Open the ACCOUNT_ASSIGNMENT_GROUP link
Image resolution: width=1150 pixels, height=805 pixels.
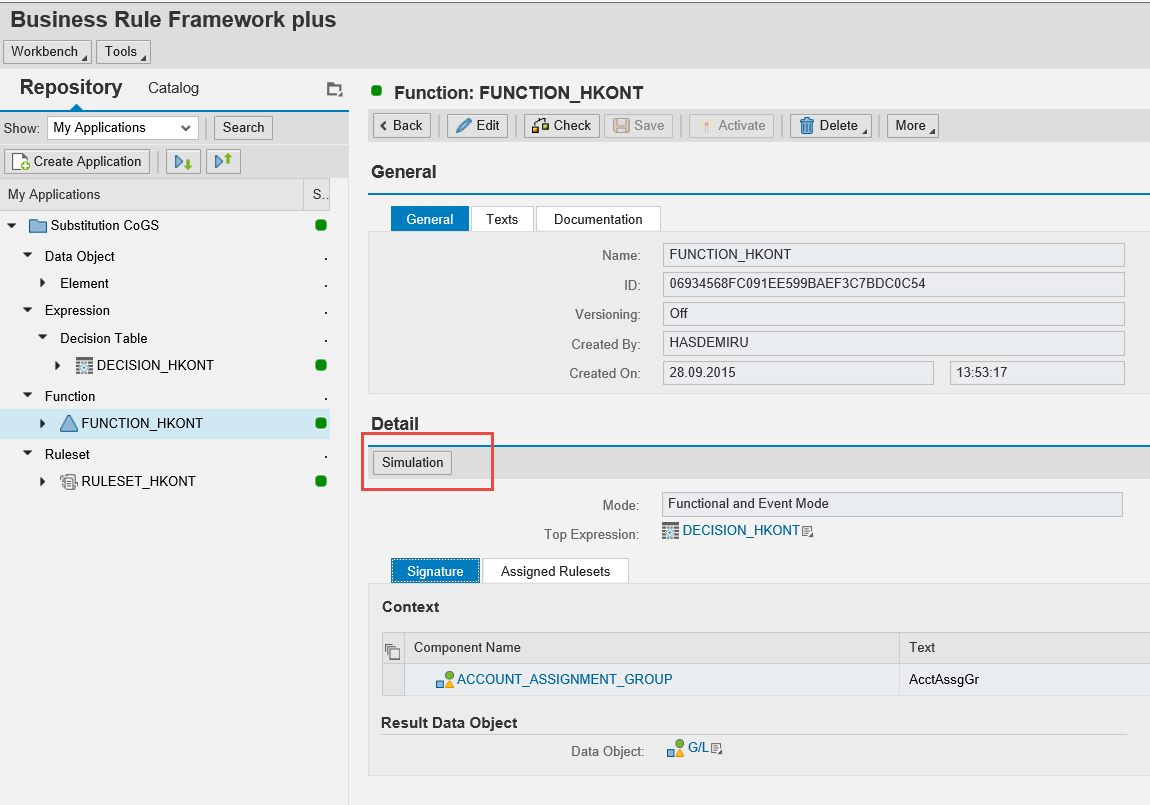pyautogui.click(x=564, y=680)
